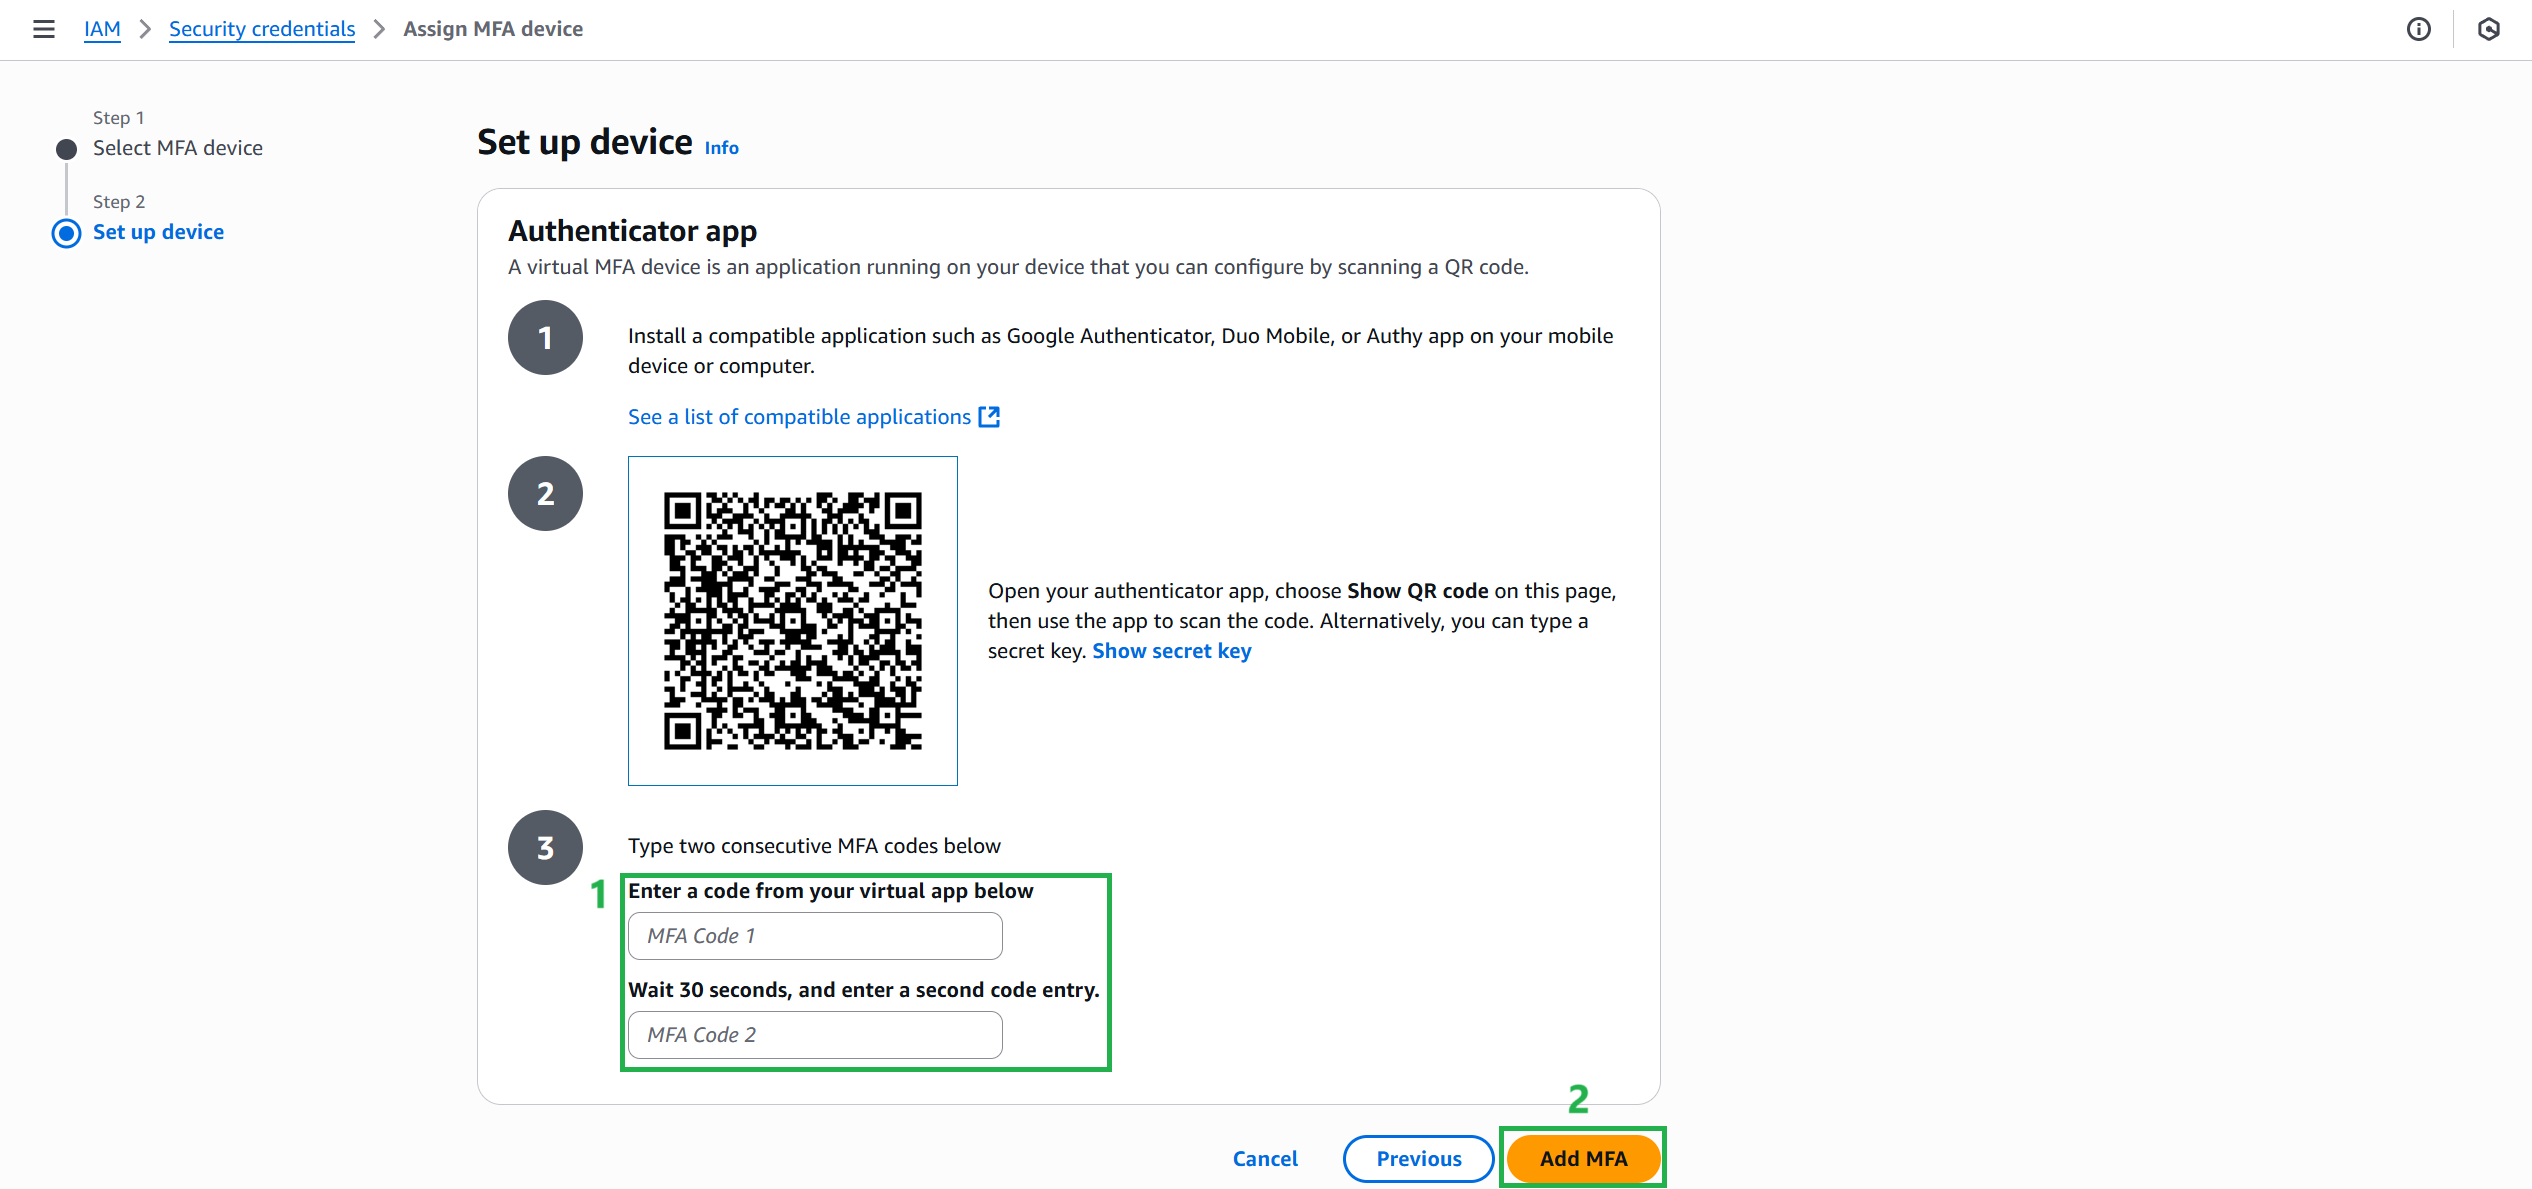Select the Select MFA device step label

click(178, 148)
